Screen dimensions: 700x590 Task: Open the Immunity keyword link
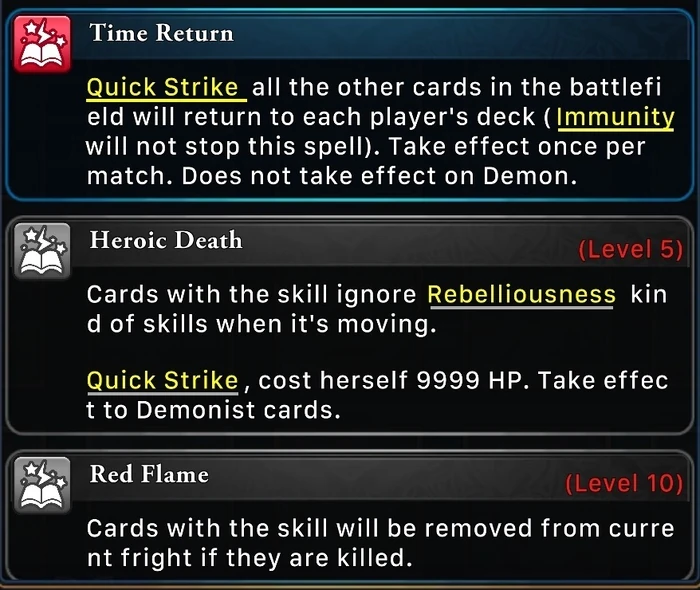[615, 118]
